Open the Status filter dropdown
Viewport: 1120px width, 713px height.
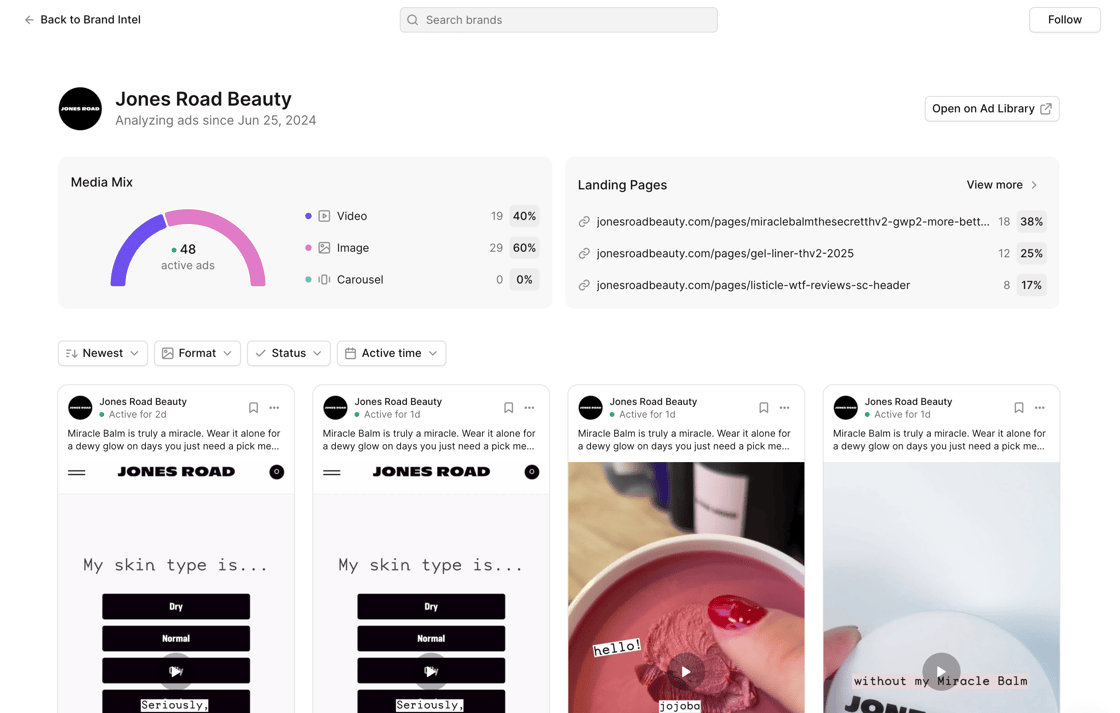(x=289, y=353)
